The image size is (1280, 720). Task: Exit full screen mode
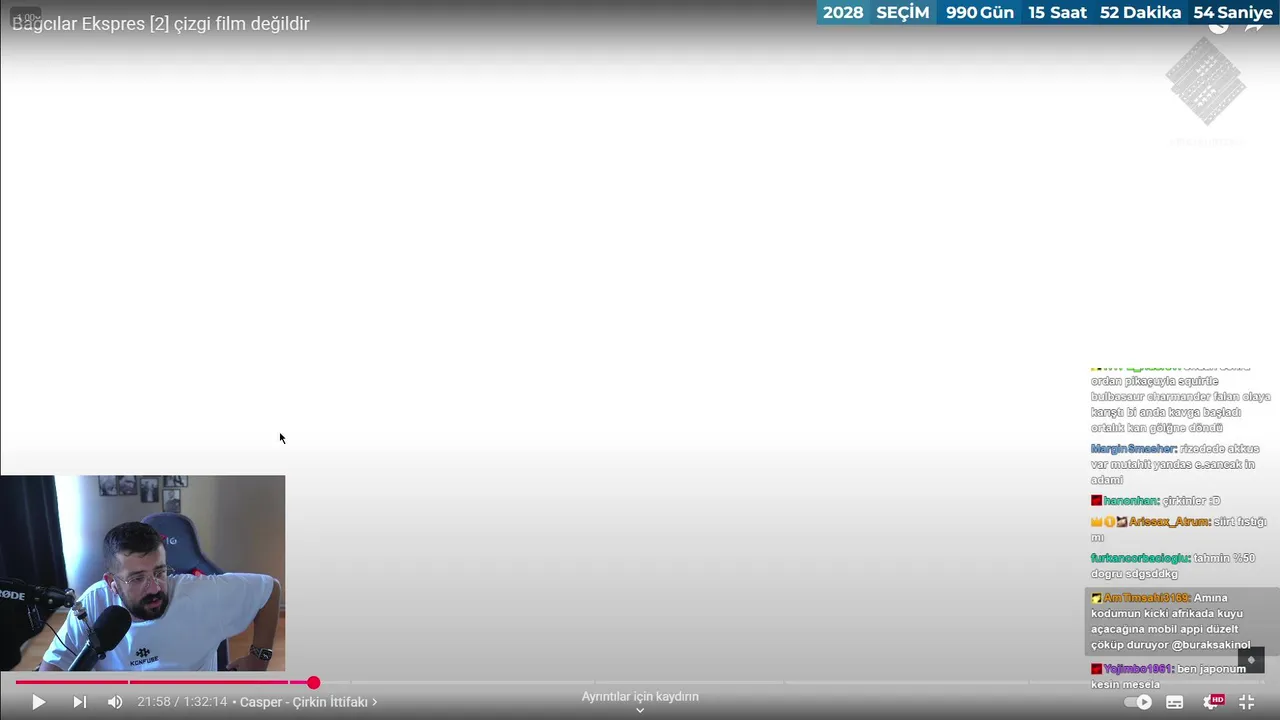[x=1247, y=702]
